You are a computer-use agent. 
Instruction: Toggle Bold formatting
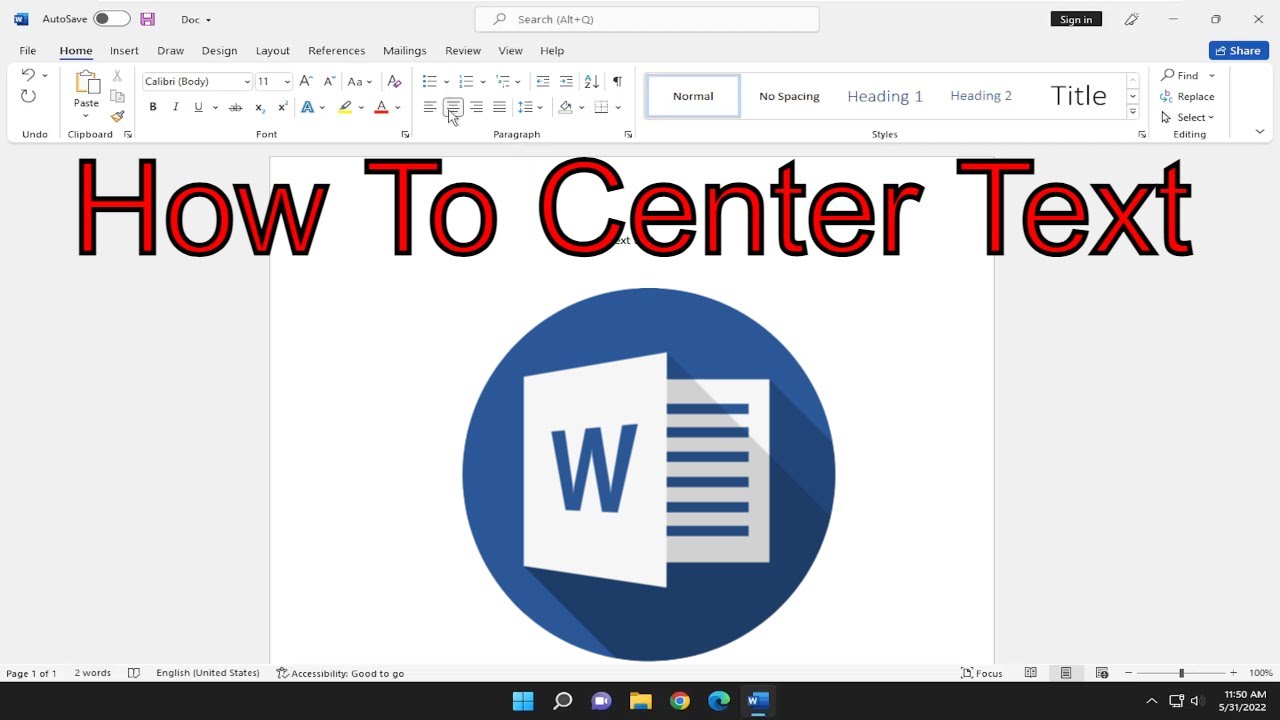(153, 107)
